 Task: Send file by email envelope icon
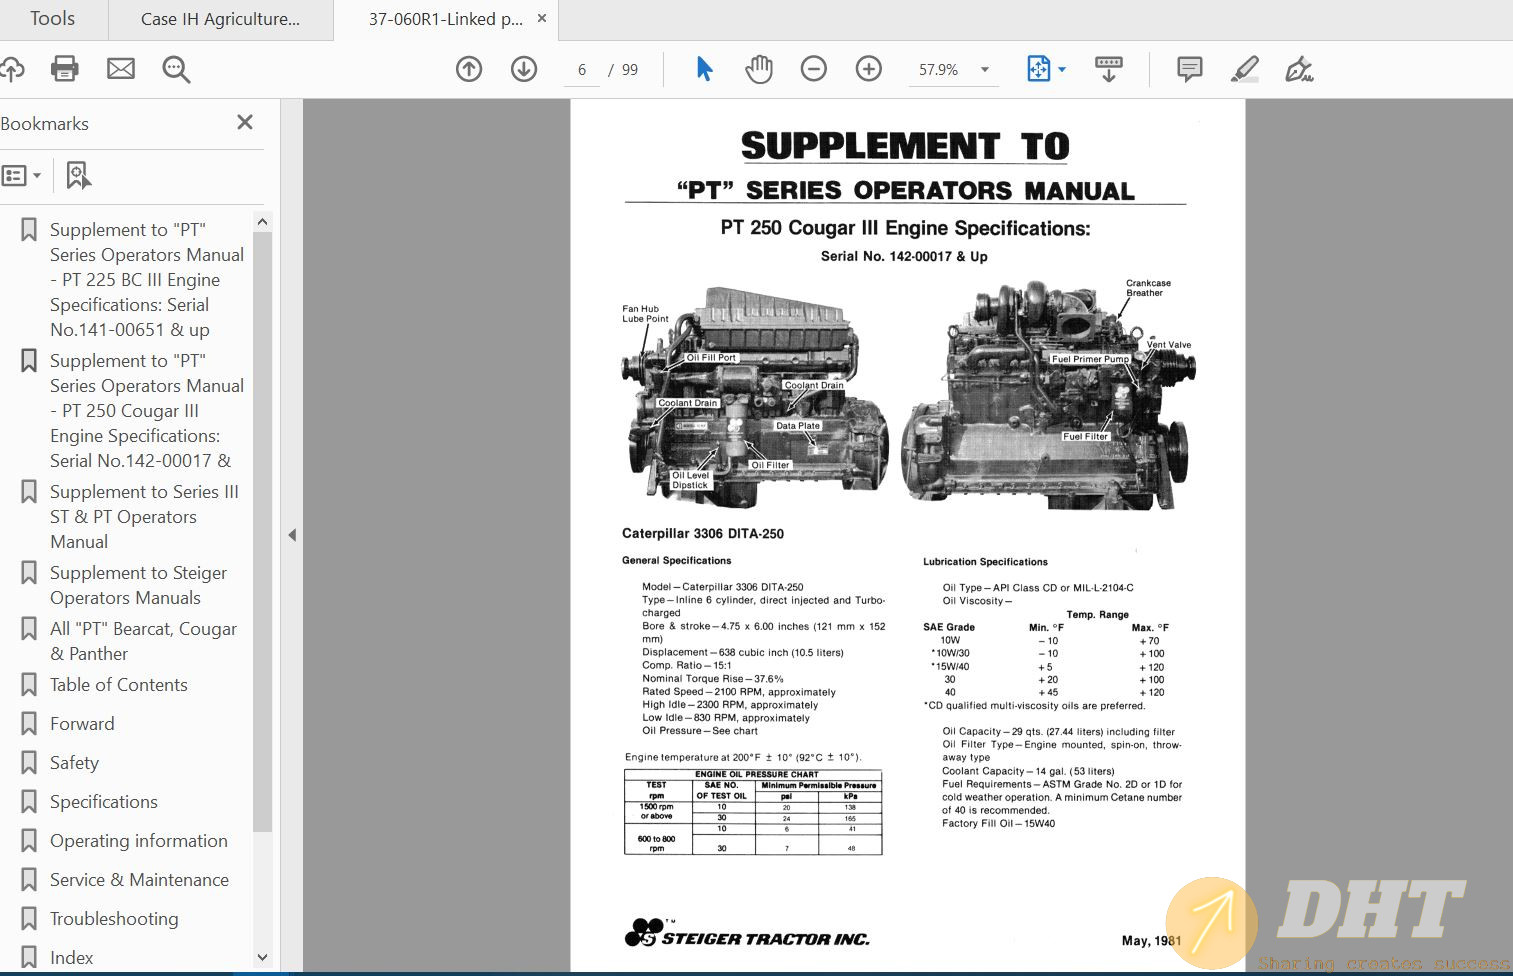pos(121,69)
